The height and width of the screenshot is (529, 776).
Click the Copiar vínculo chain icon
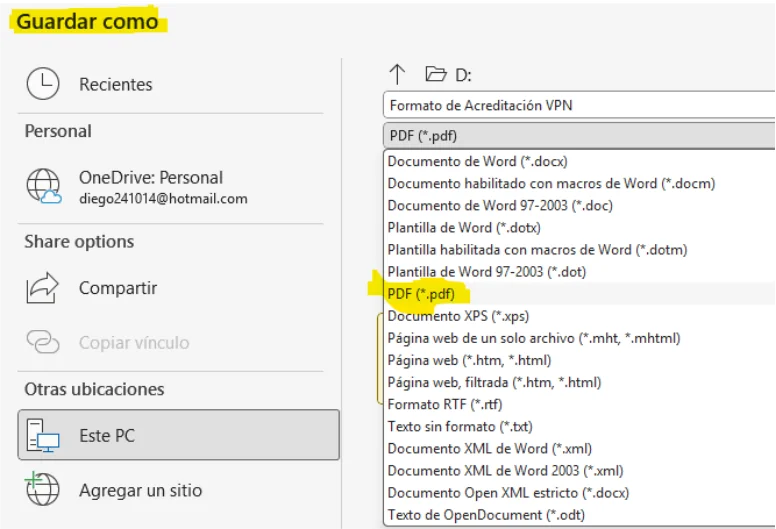tap(43, 342)
